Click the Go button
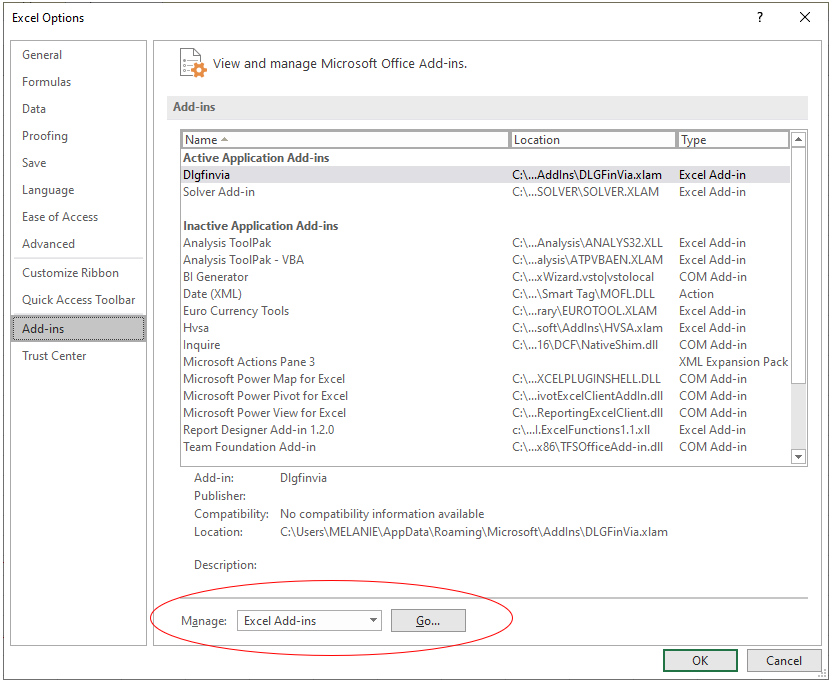Screen dimensions: 831x683 coord(428,620)
